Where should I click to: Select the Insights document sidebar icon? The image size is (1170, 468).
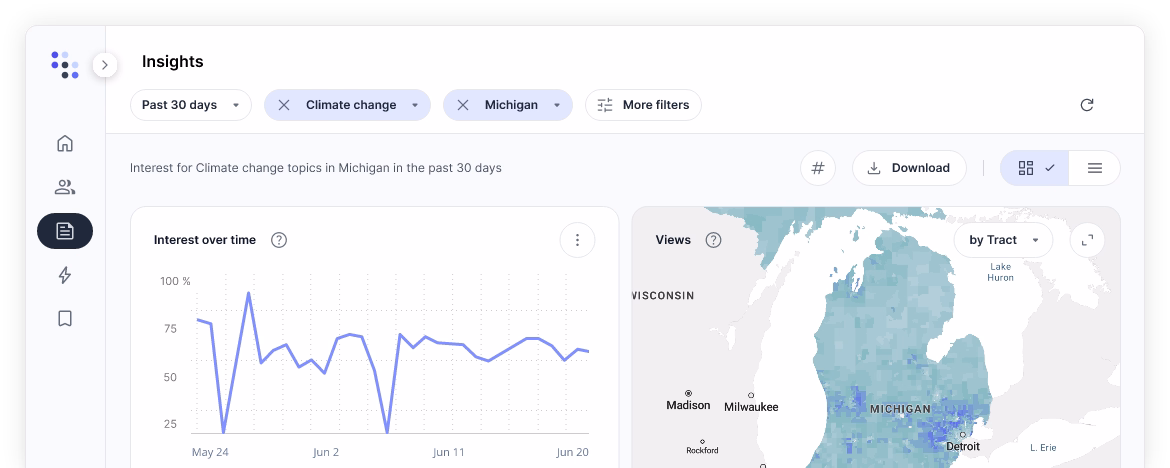click(x=65, y=231)
